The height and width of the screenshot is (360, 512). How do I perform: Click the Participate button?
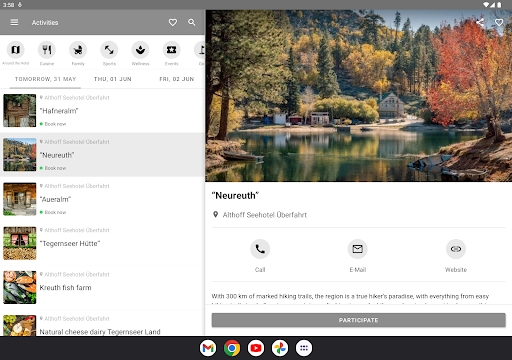click(x=359, y=320)
